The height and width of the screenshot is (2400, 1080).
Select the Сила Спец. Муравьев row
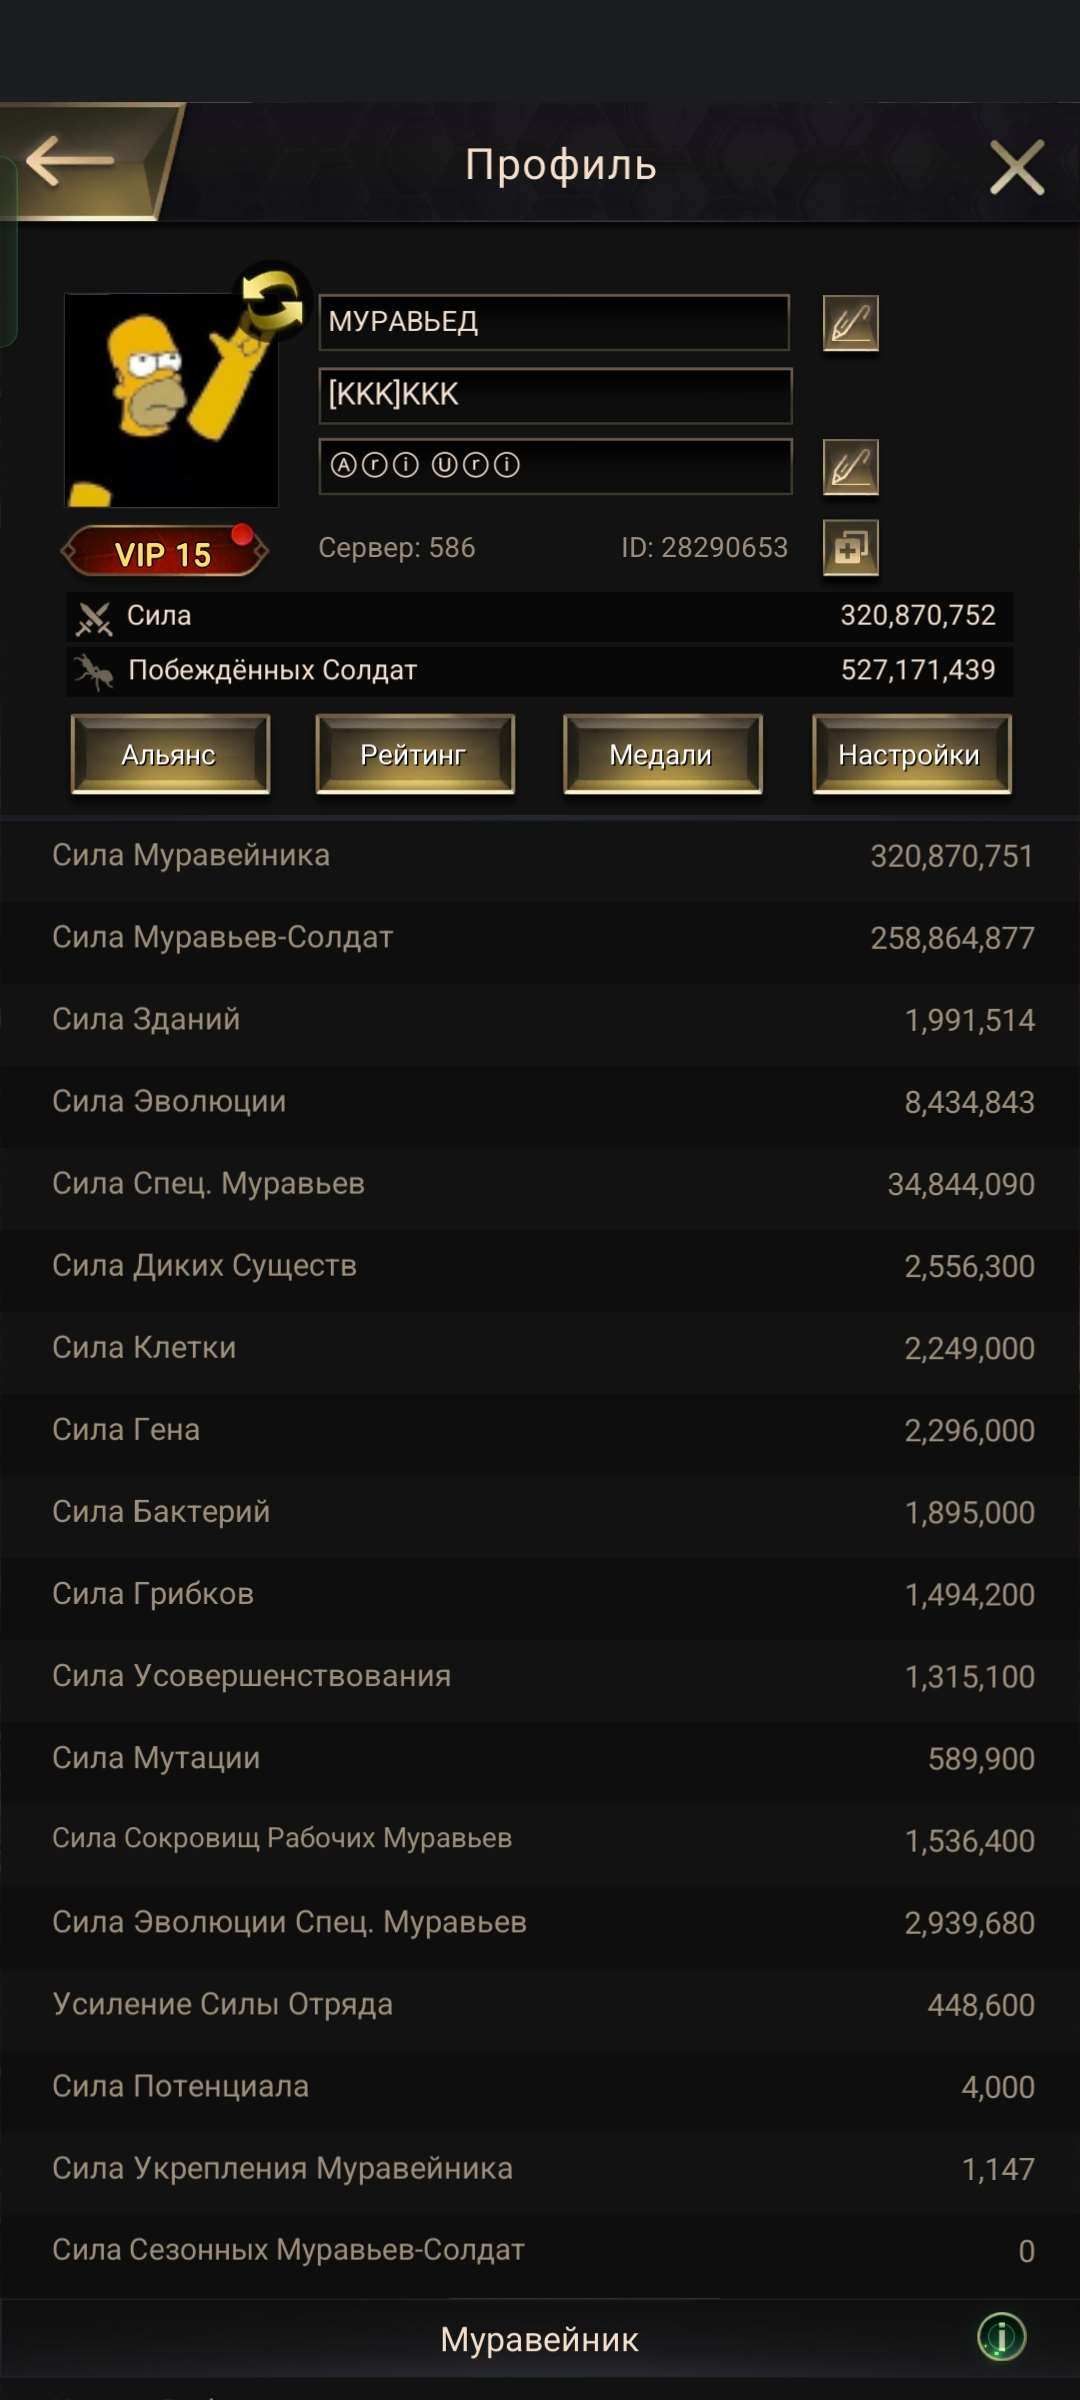click(x=540, y=1184)
